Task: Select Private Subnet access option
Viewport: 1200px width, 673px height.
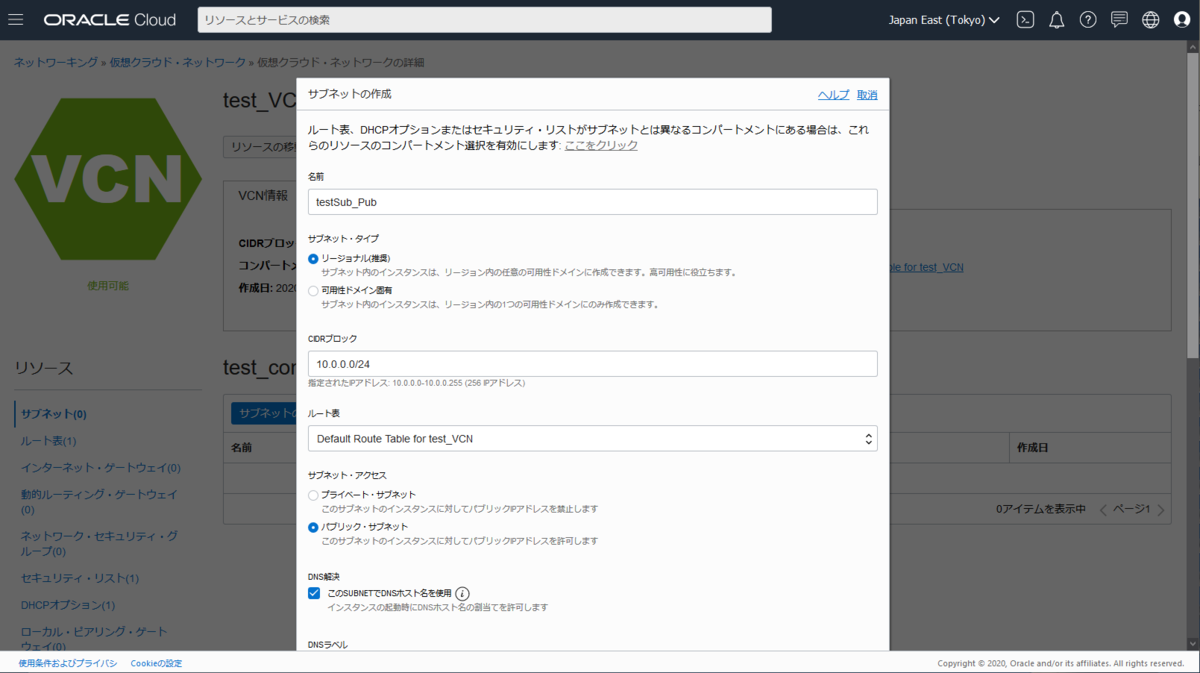Action: pyautogui.click(x=314, y=495)
